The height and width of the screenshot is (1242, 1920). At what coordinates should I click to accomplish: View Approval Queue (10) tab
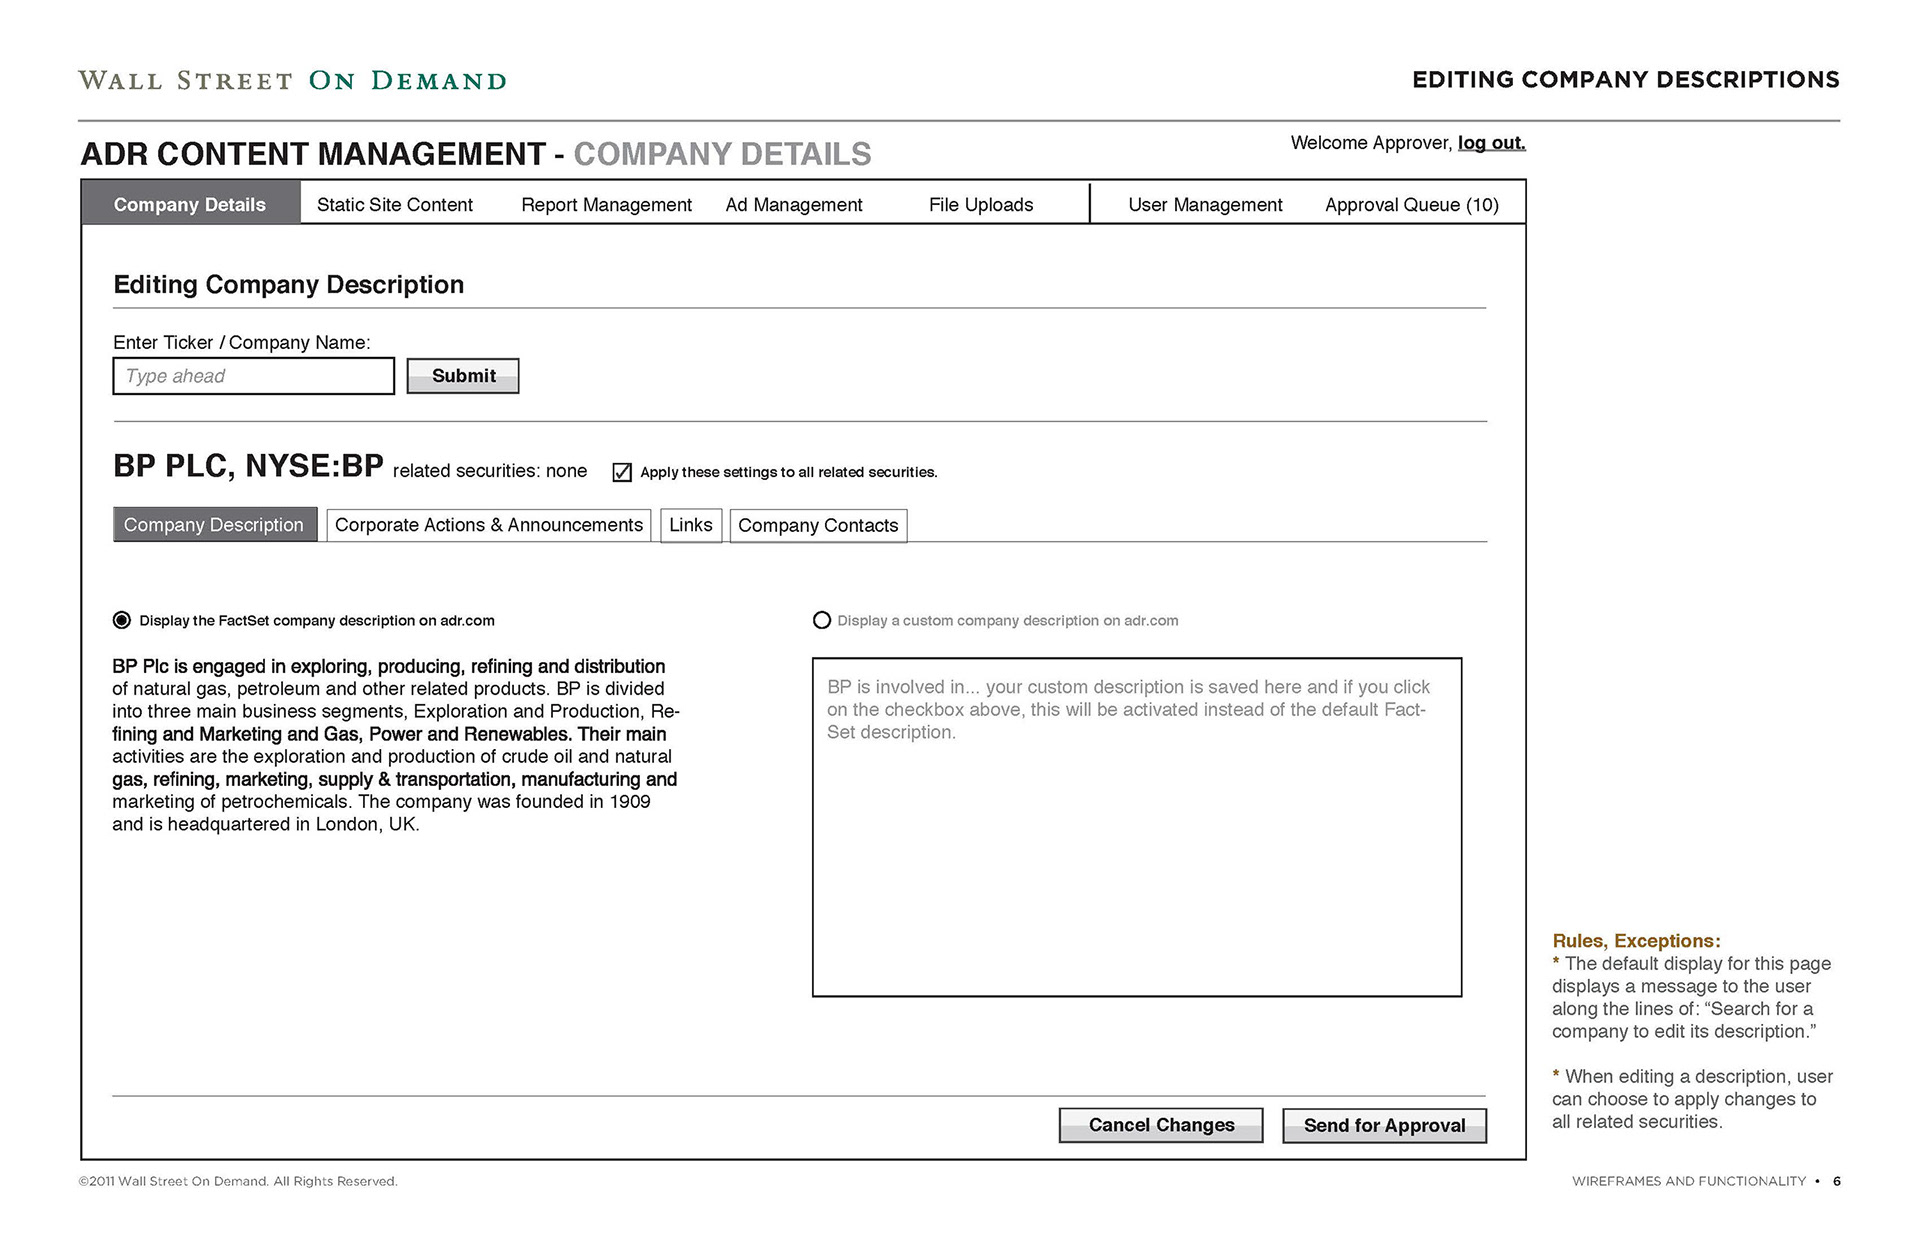click(x=1412, y=205)
